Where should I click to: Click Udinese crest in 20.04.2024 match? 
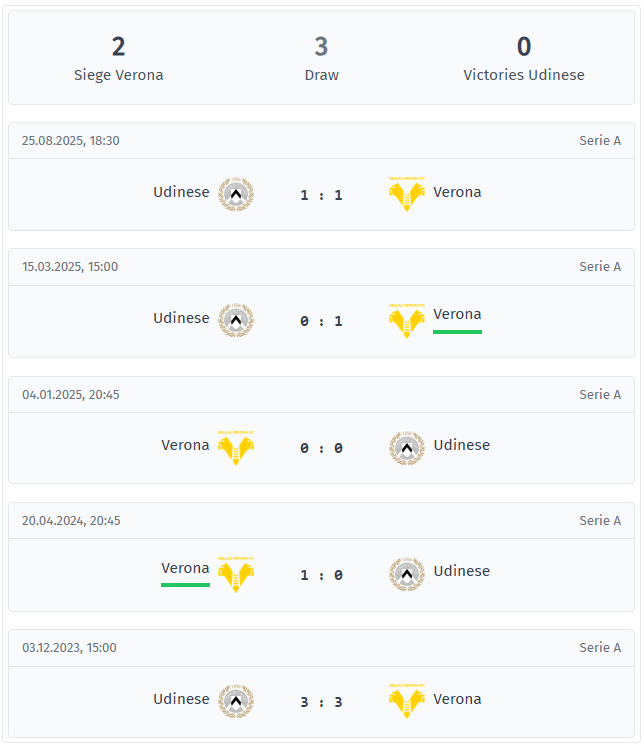tap(406, 573)
